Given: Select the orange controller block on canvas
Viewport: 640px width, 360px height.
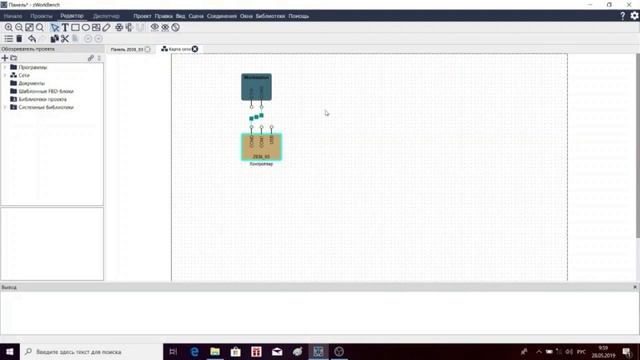Looking at the screenshot, I should click(261, 147).
